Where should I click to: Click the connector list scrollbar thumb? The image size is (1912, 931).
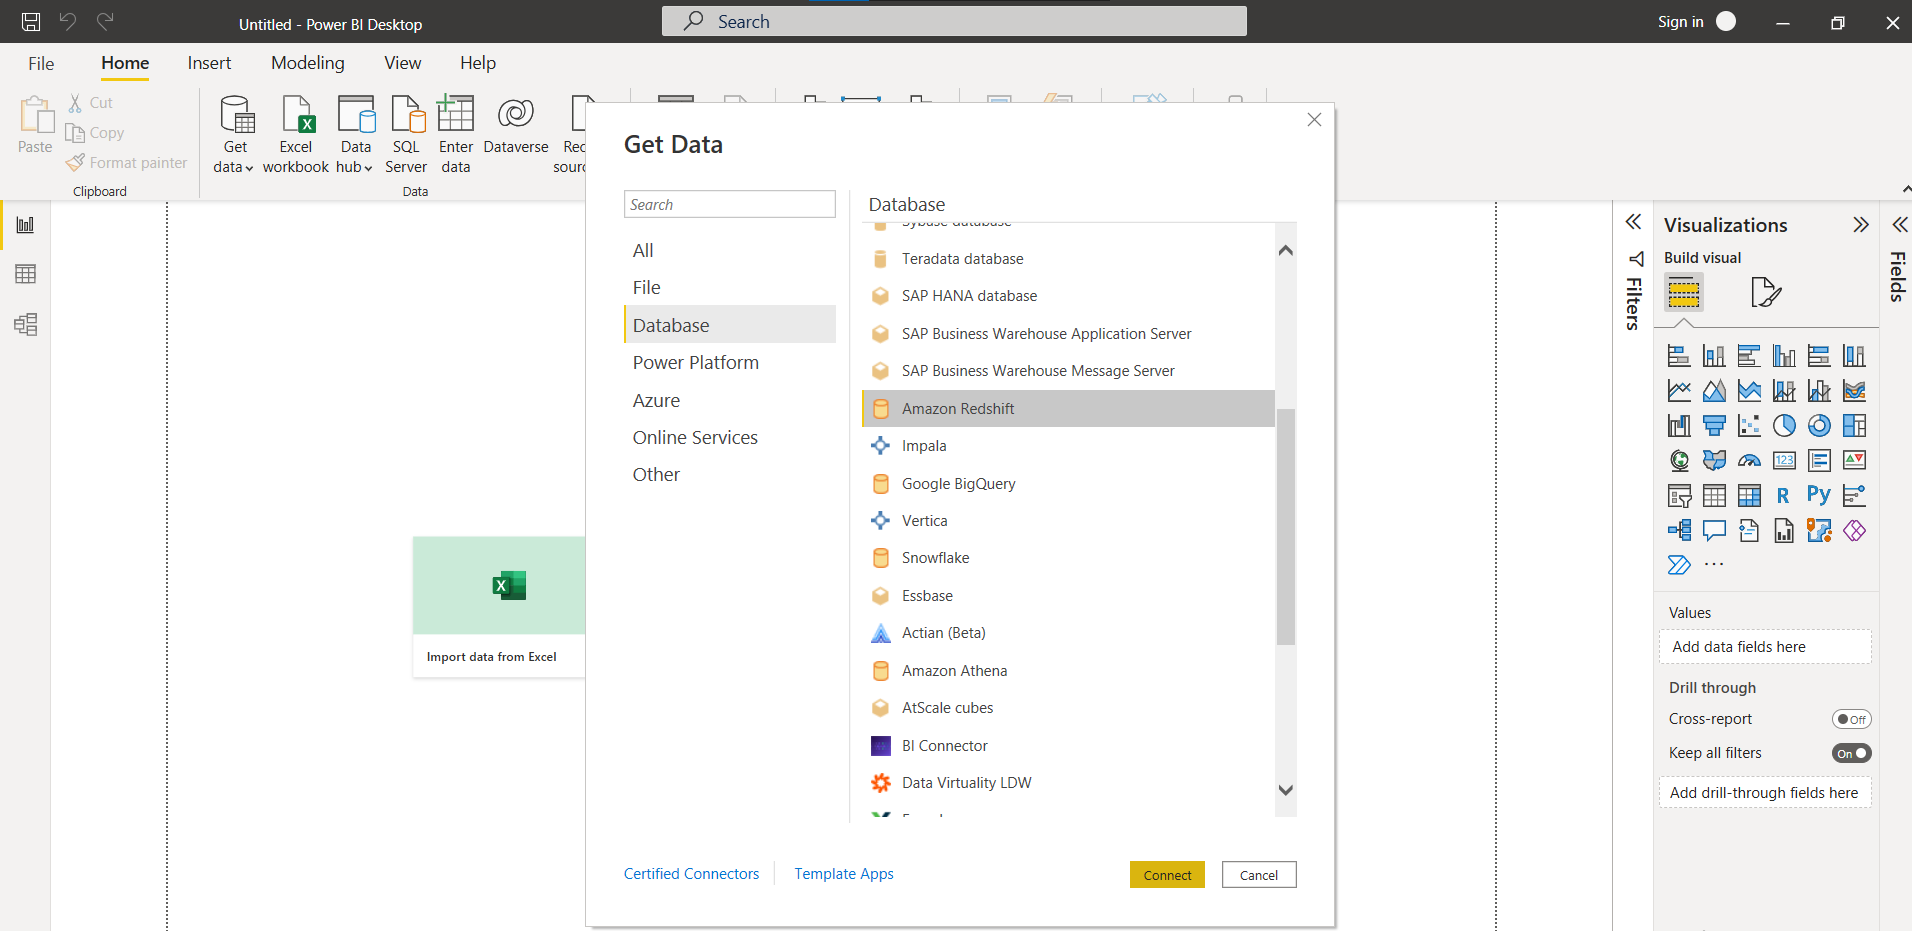point(1286,527)
